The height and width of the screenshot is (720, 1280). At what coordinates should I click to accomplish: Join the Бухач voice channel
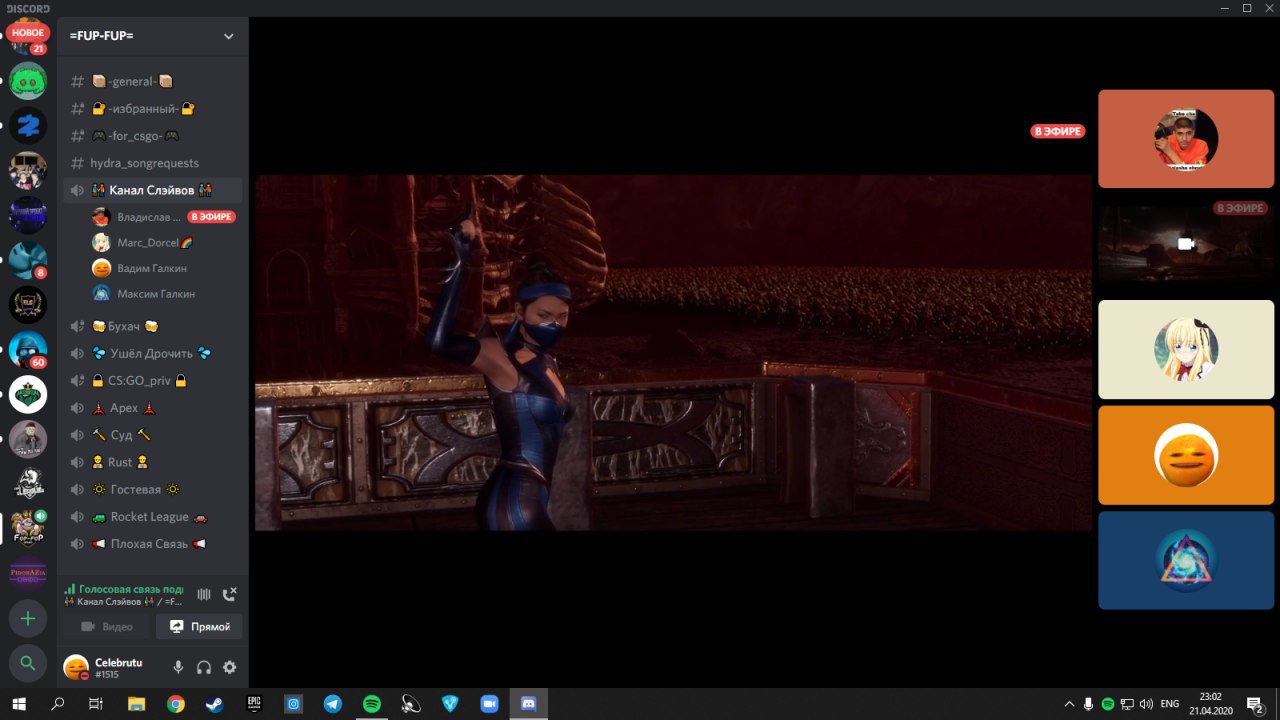click(x=152, y=326)
